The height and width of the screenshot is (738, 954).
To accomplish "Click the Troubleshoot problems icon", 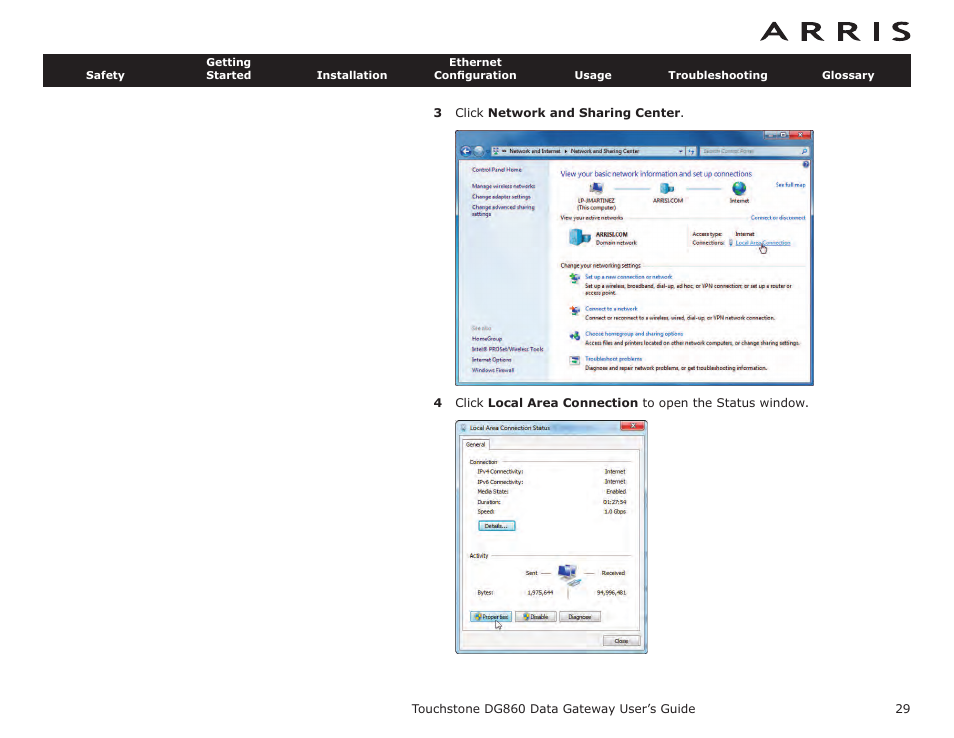I will [574, 361].
